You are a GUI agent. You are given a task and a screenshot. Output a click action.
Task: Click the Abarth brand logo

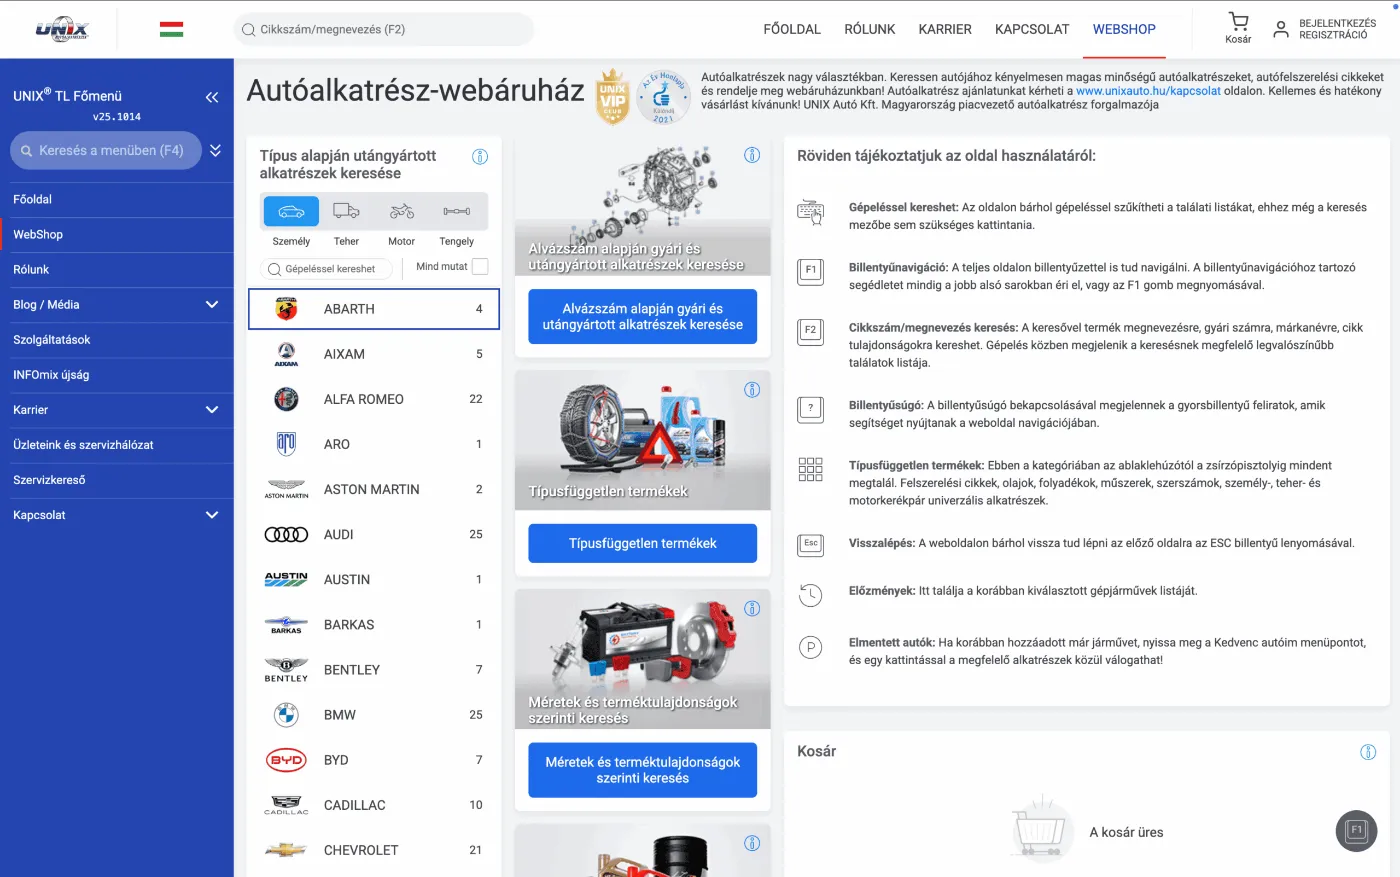286,309
